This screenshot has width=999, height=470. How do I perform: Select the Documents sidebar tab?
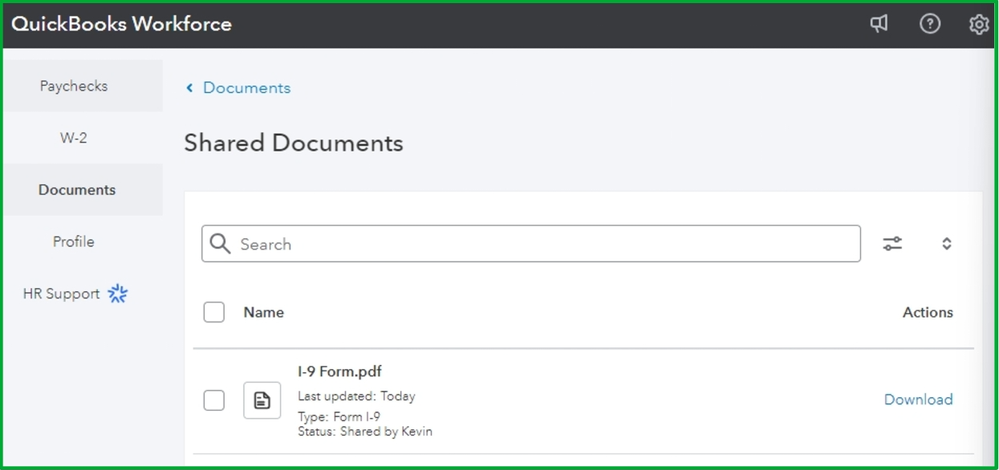coord(77,190)
